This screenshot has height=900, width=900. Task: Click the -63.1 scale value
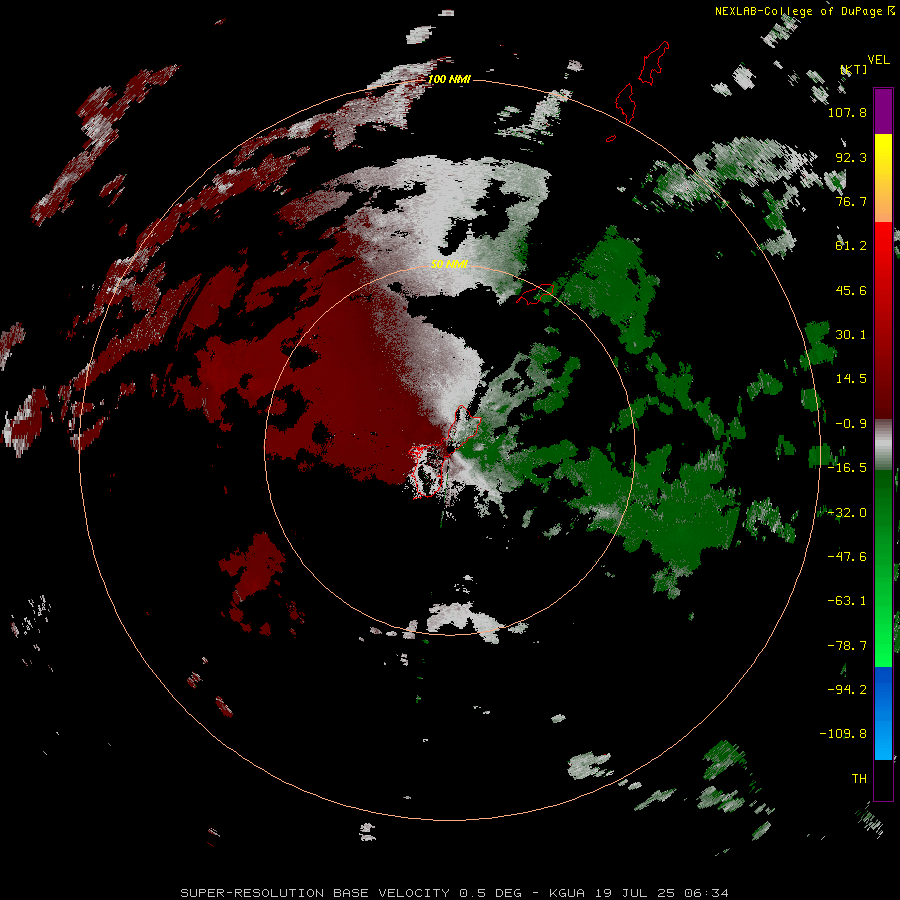[x=847, y=601]
